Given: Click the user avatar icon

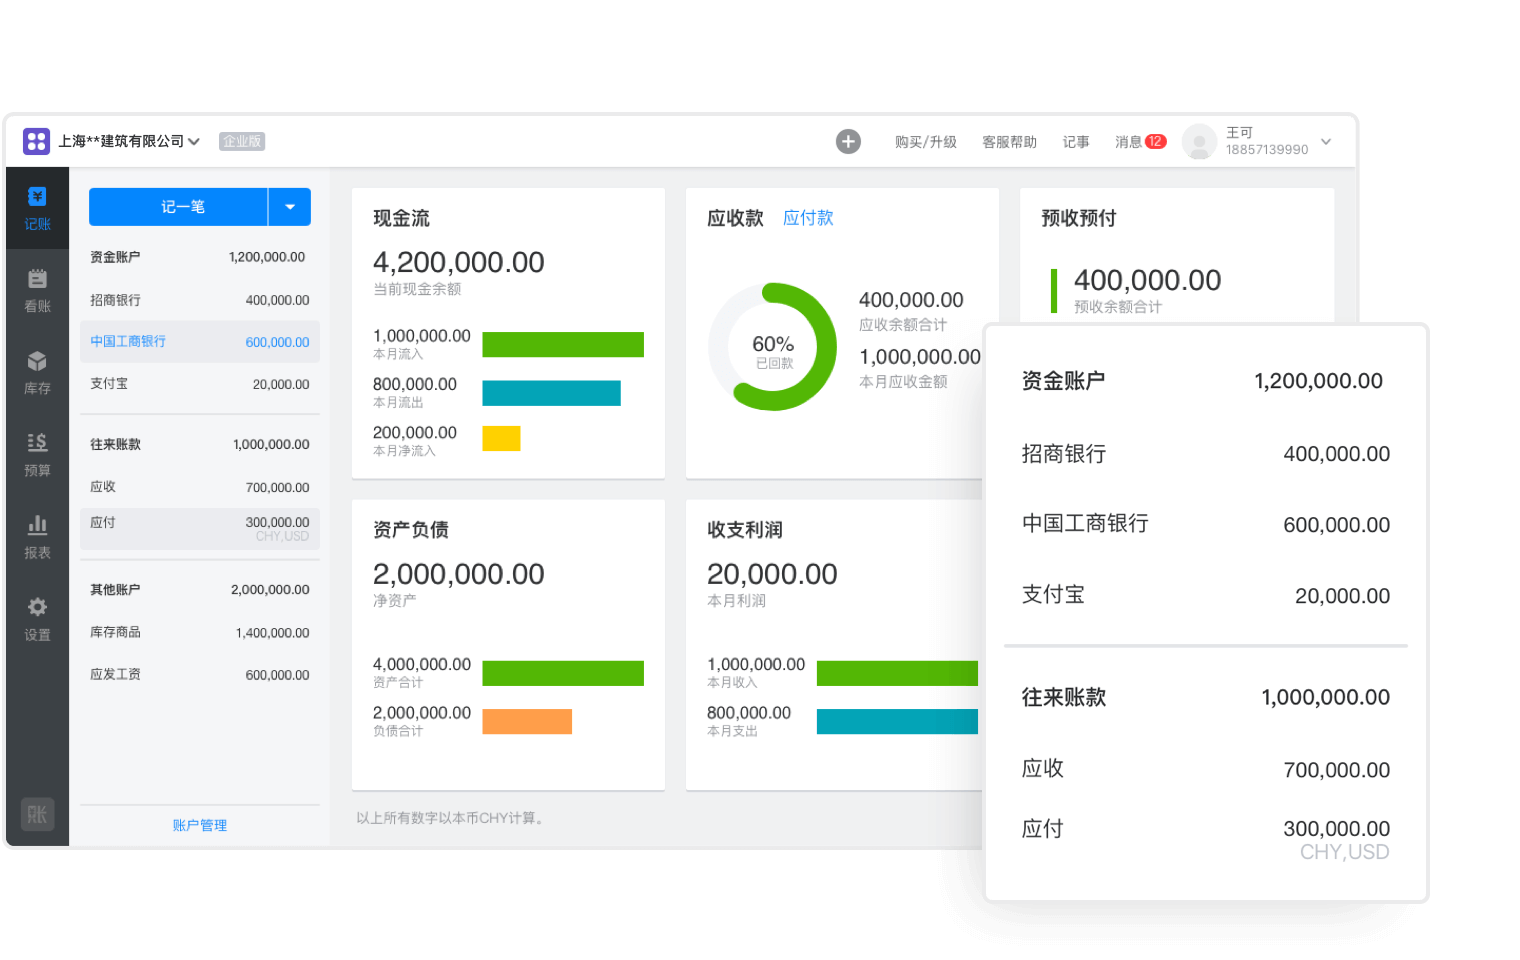Looking at the screenshot, I should tap(1199, 142).
